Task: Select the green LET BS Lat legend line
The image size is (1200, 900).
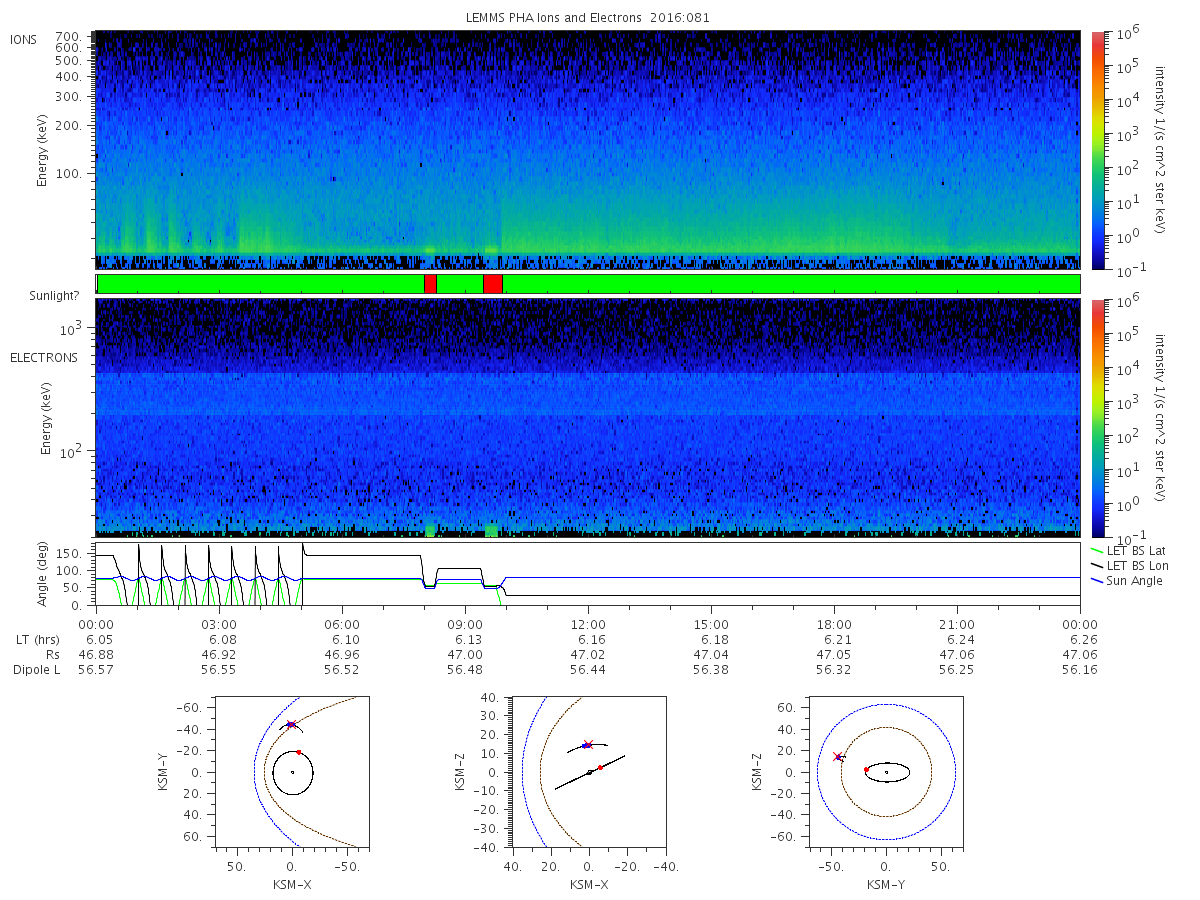Action: coord(1101,552)
